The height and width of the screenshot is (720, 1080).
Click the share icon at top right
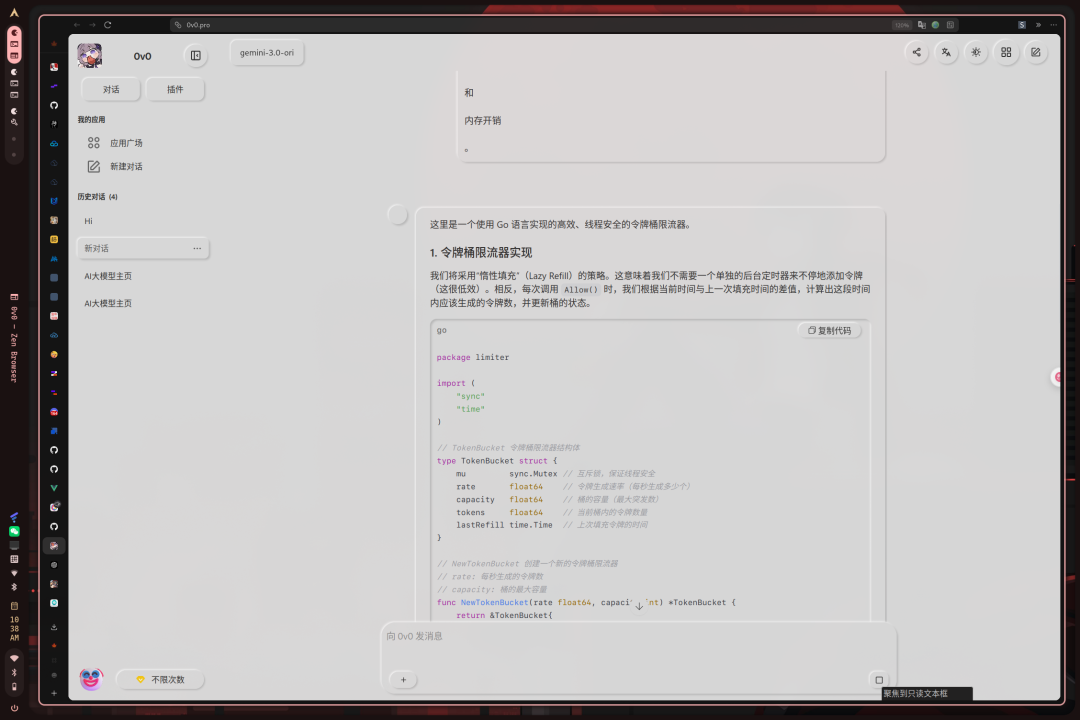click(917, 52)
